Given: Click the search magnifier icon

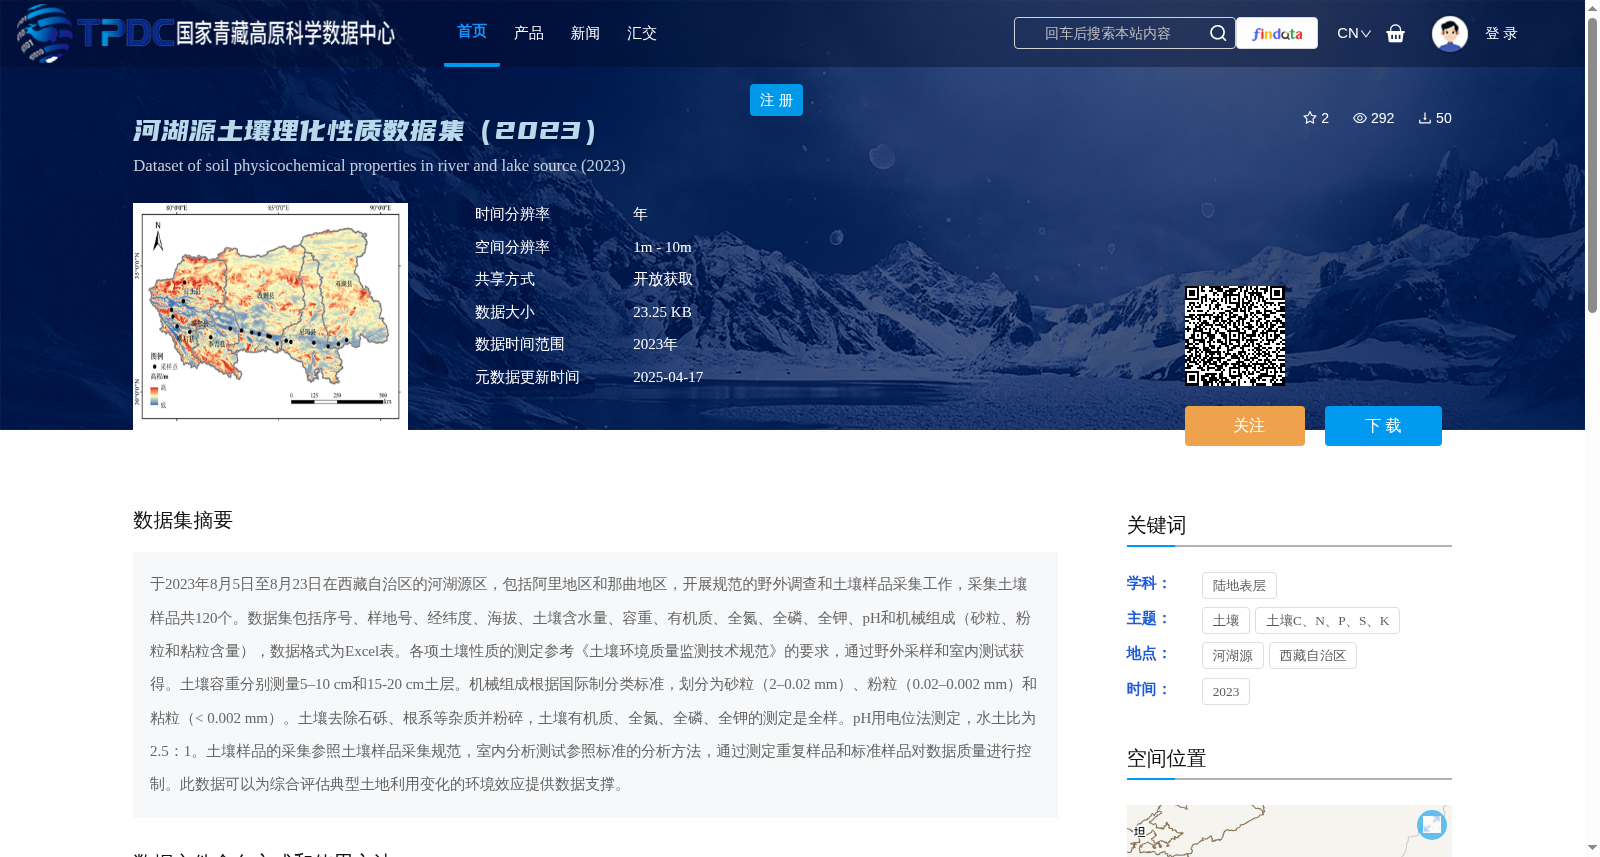Looking at the screenshot, I should click(1217, 33).
